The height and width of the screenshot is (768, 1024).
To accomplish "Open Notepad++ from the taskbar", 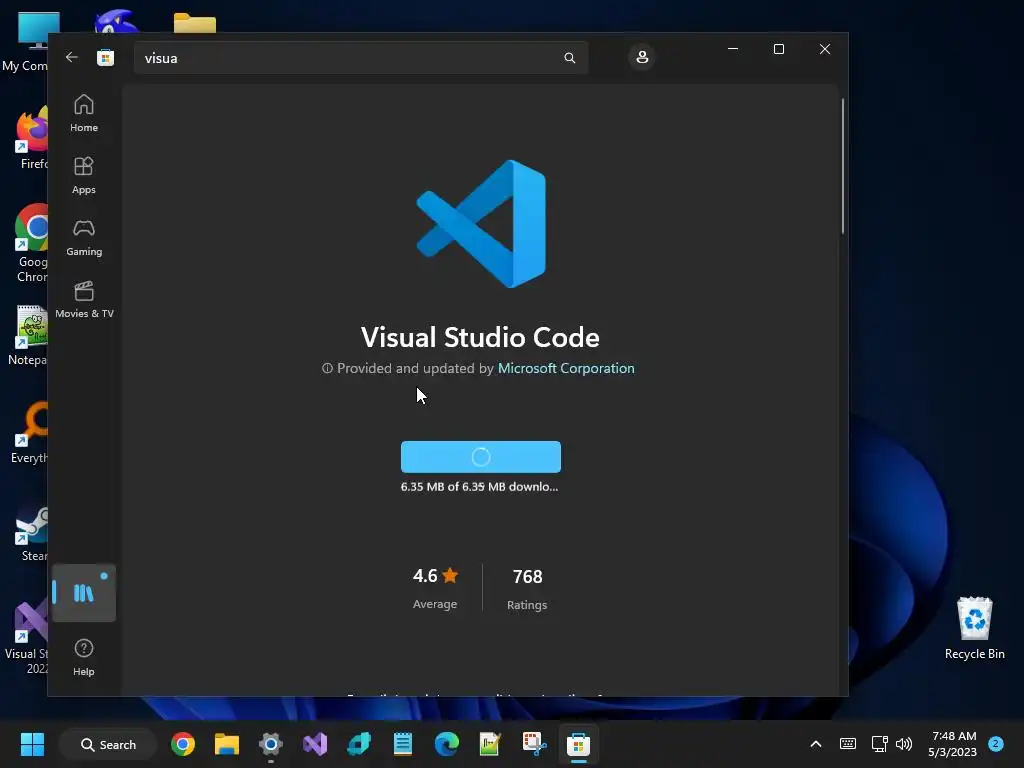I will pos(490,744).
